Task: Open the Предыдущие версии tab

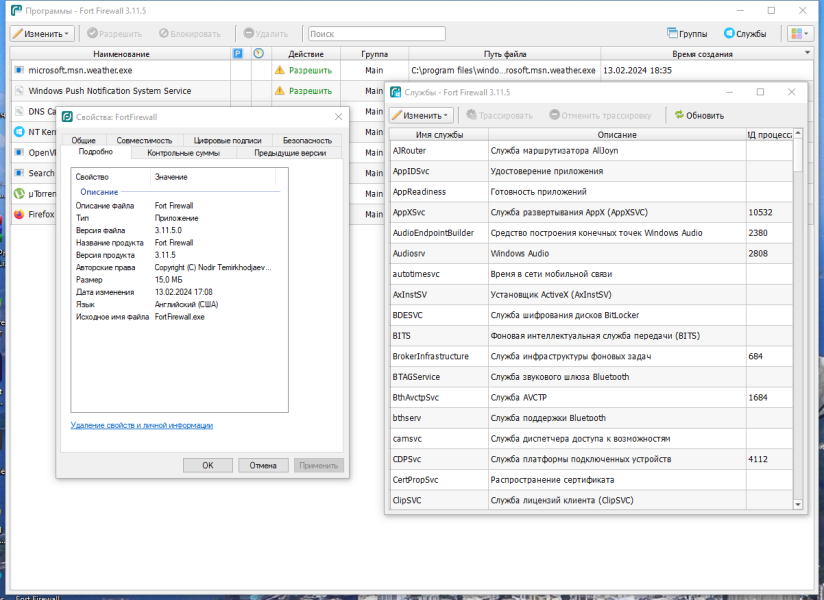Action: tap(290, 153)
